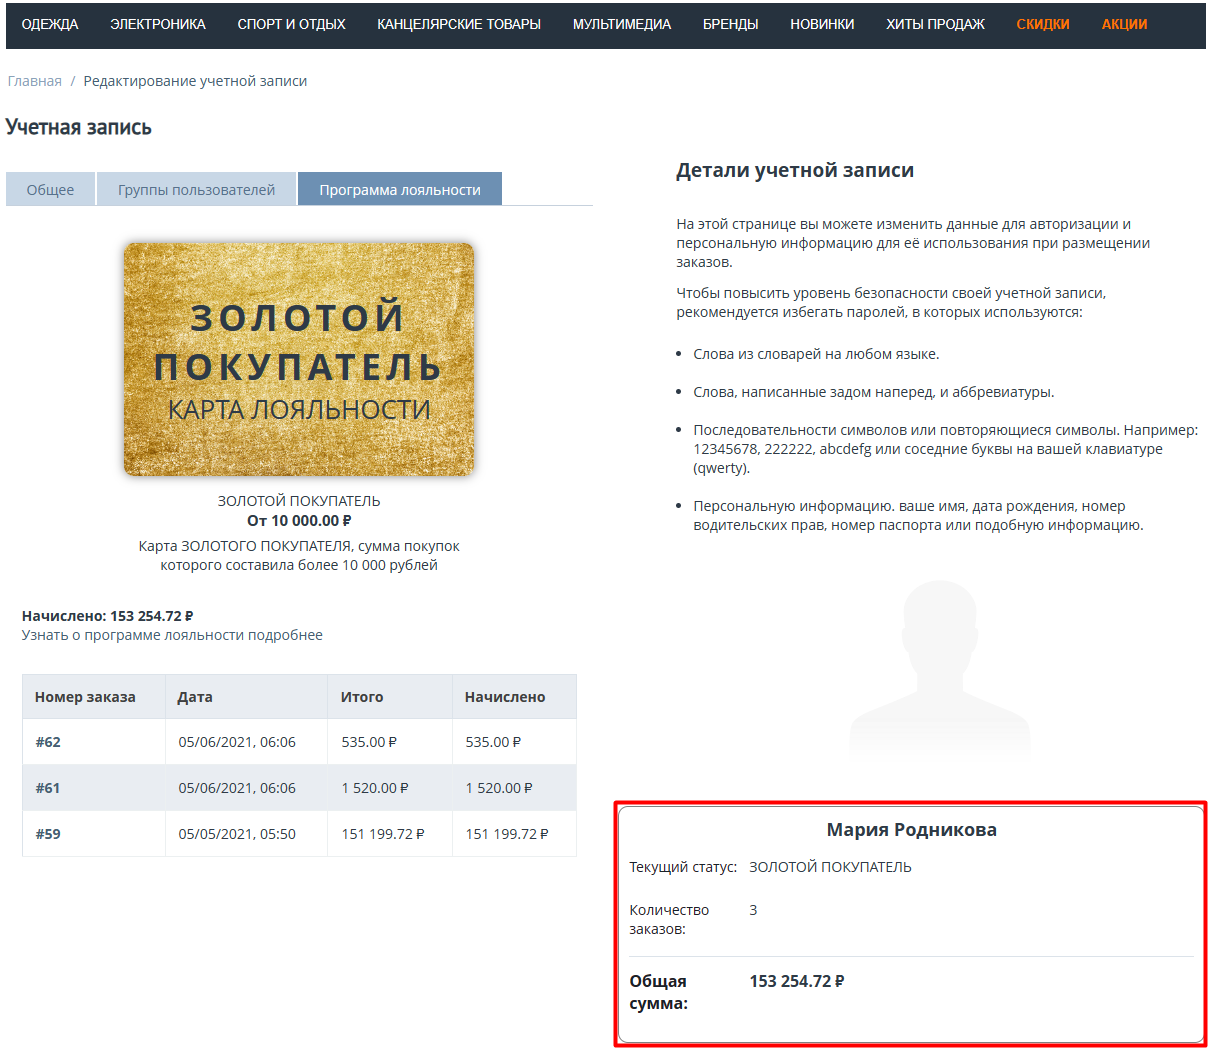Go to Главная breadcrumb link
Screen dimensions: 1213x1054
pyautogui.click(x=35, y=81)
